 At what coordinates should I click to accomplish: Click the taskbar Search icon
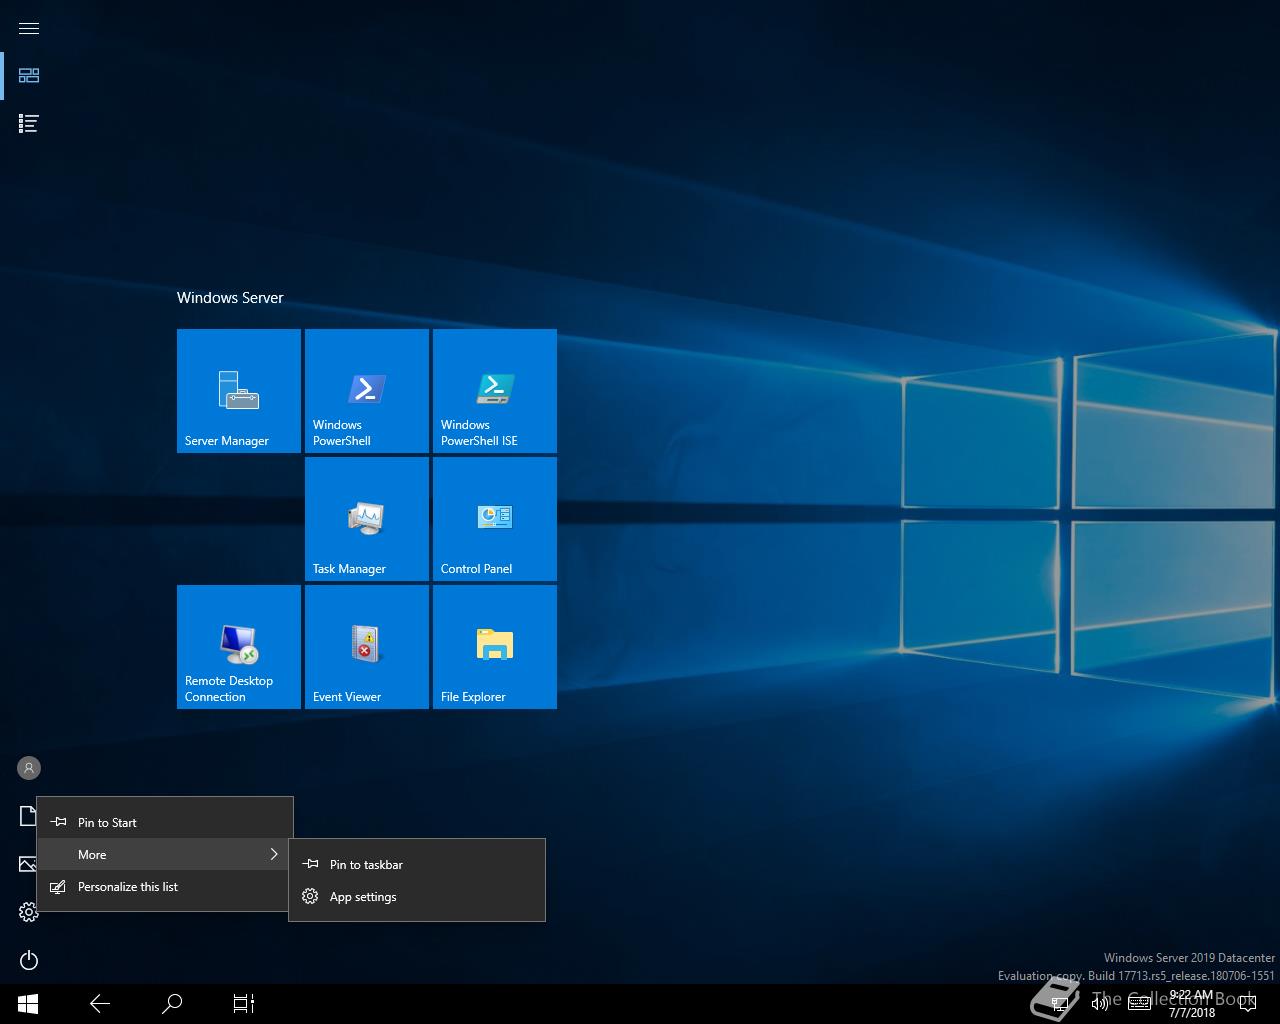point(172,1003)
